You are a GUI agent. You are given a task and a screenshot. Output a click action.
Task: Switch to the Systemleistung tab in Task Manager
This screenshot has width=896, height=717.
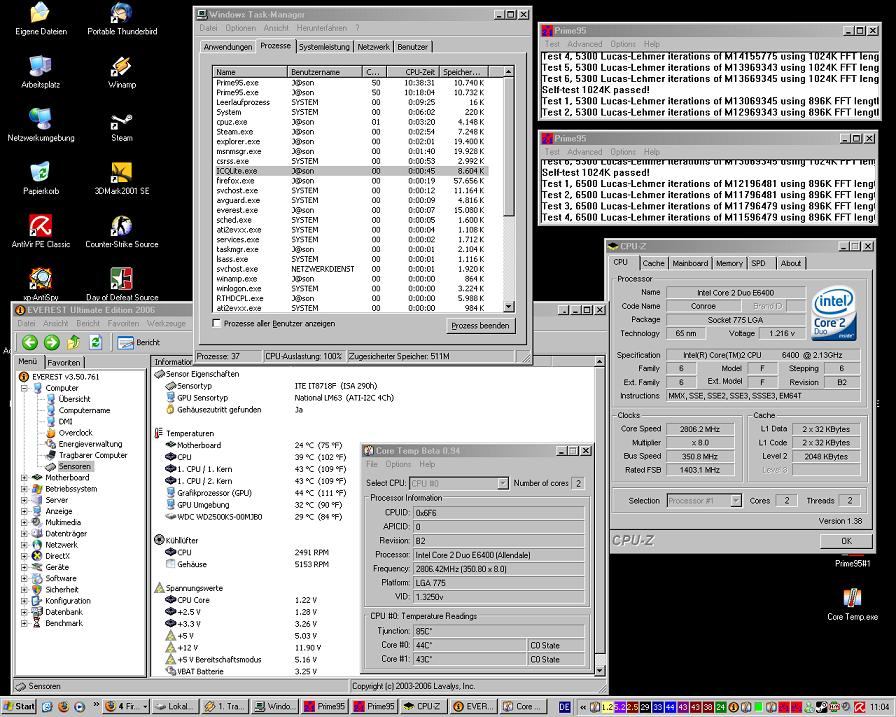click(x=324, y=47)
